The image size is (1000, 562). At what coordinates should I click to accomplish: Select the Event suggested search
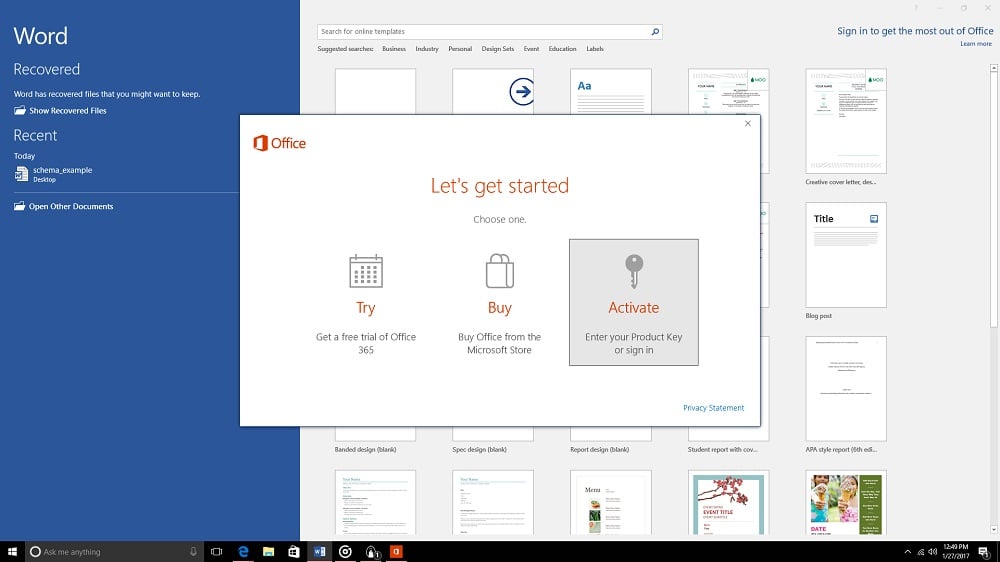pyautogui.click(x=531, y=48)
